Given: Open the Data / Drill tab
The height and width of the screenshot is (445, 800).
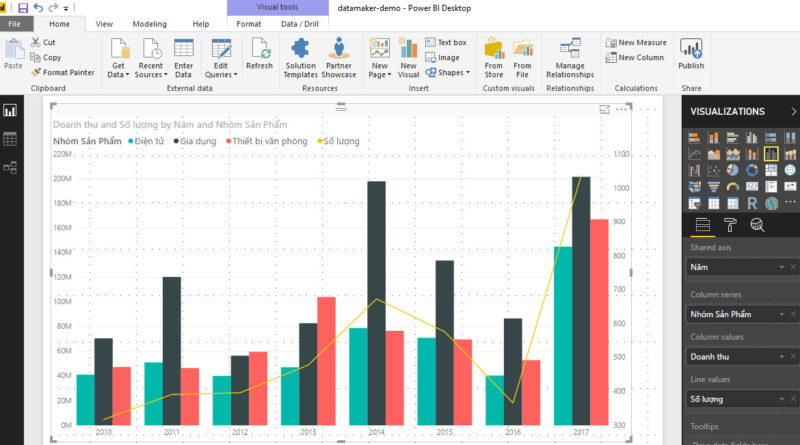Looking at the screenshot, I should (299, 23).
